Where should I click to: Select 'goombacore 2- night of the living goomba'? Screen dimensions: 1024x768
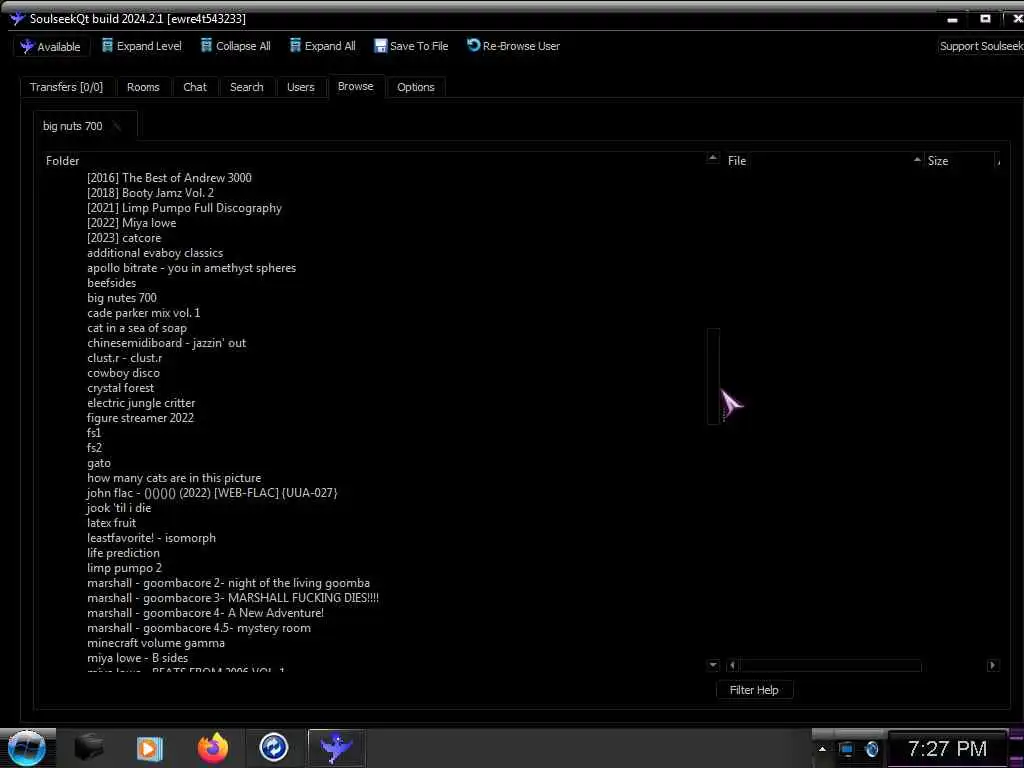point(229,583)
